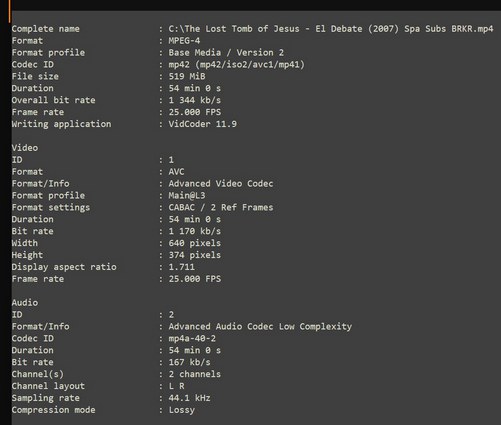Click the Video section heading
This screenshot has height=425, width=501.
(x=25, y=148)
